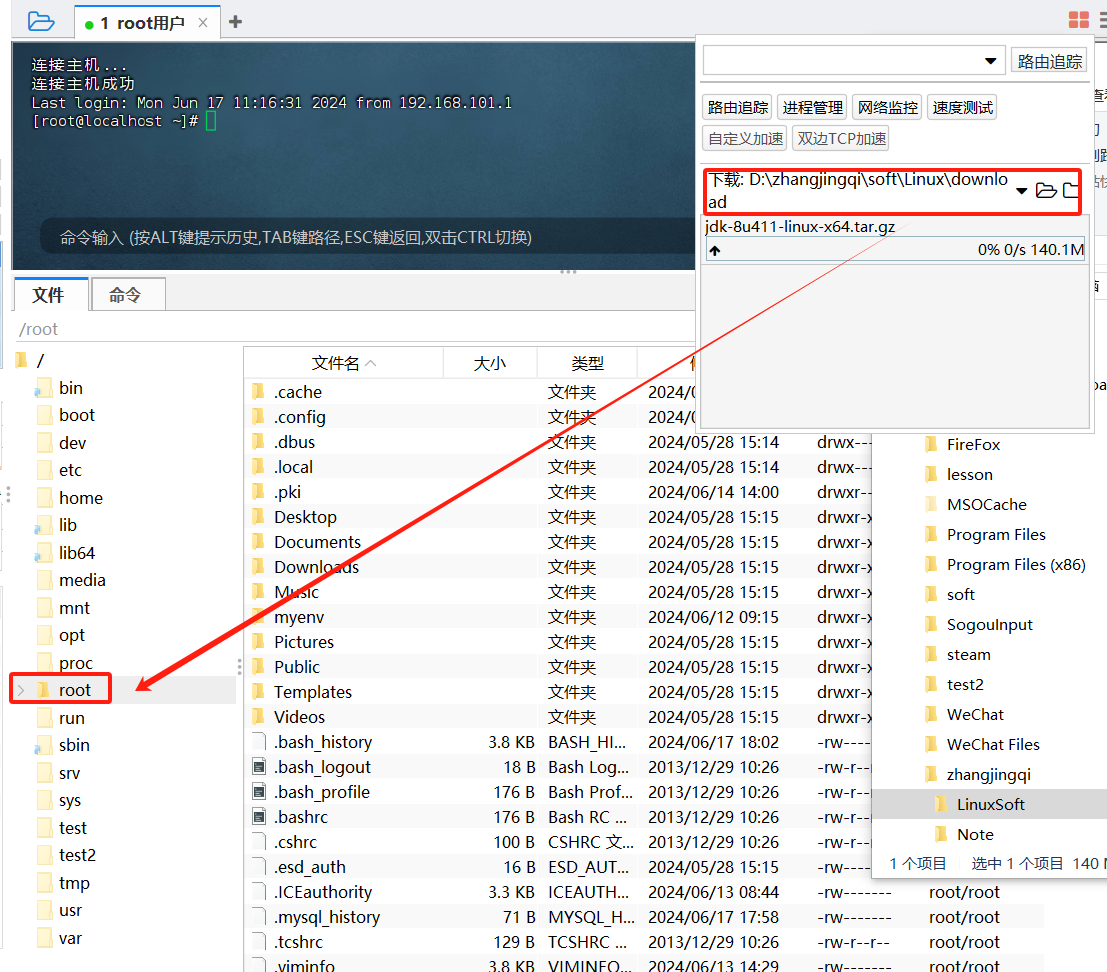Click the .cshrc file icon
This screenshot has width=1107, height=972.
[x=259, y=841]
